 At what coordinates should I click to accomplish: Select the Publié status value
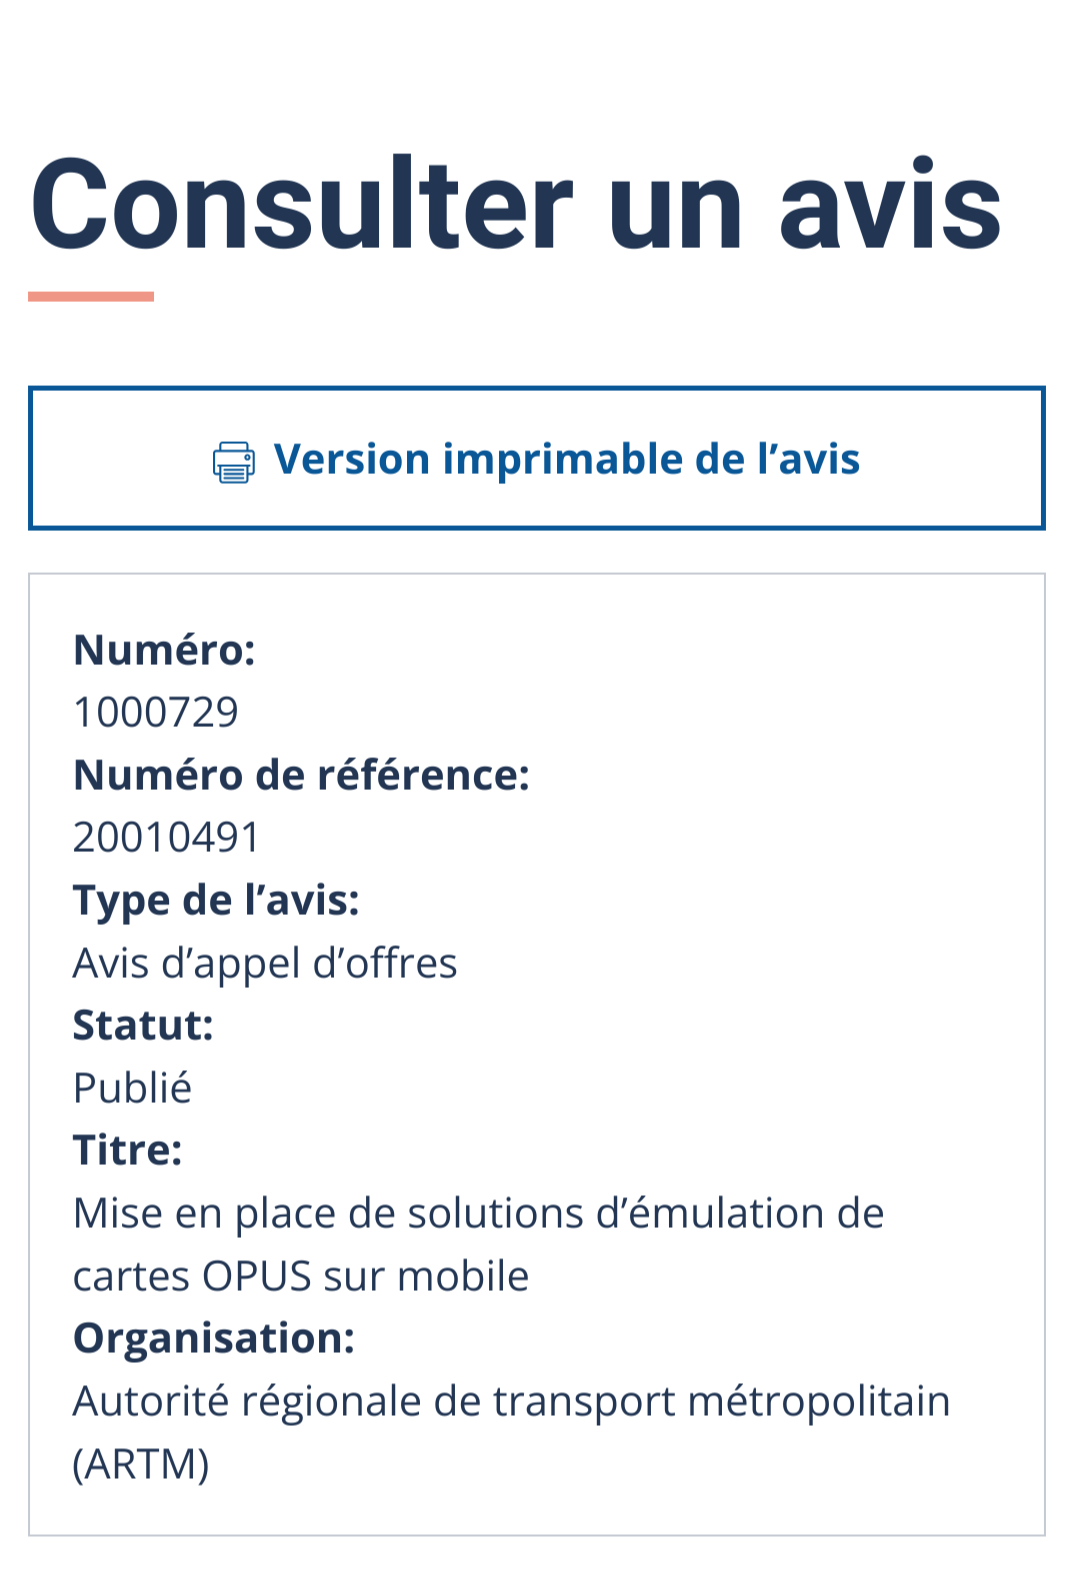(132, 1088)
